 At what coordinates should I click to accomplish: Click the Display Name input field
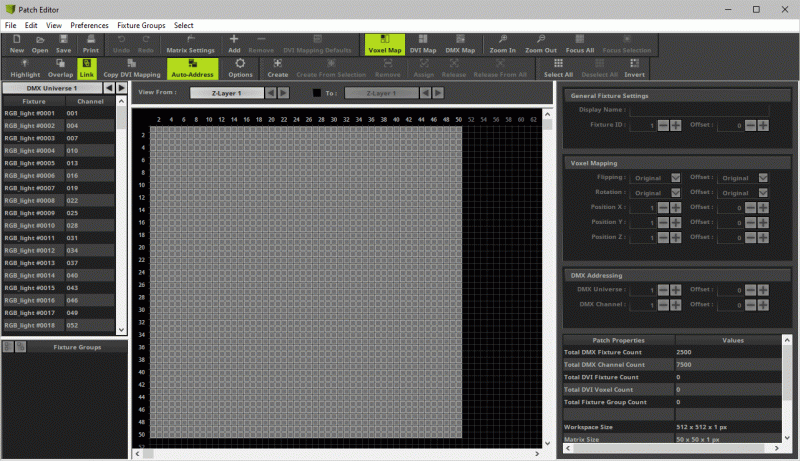[x=699, y=110]
